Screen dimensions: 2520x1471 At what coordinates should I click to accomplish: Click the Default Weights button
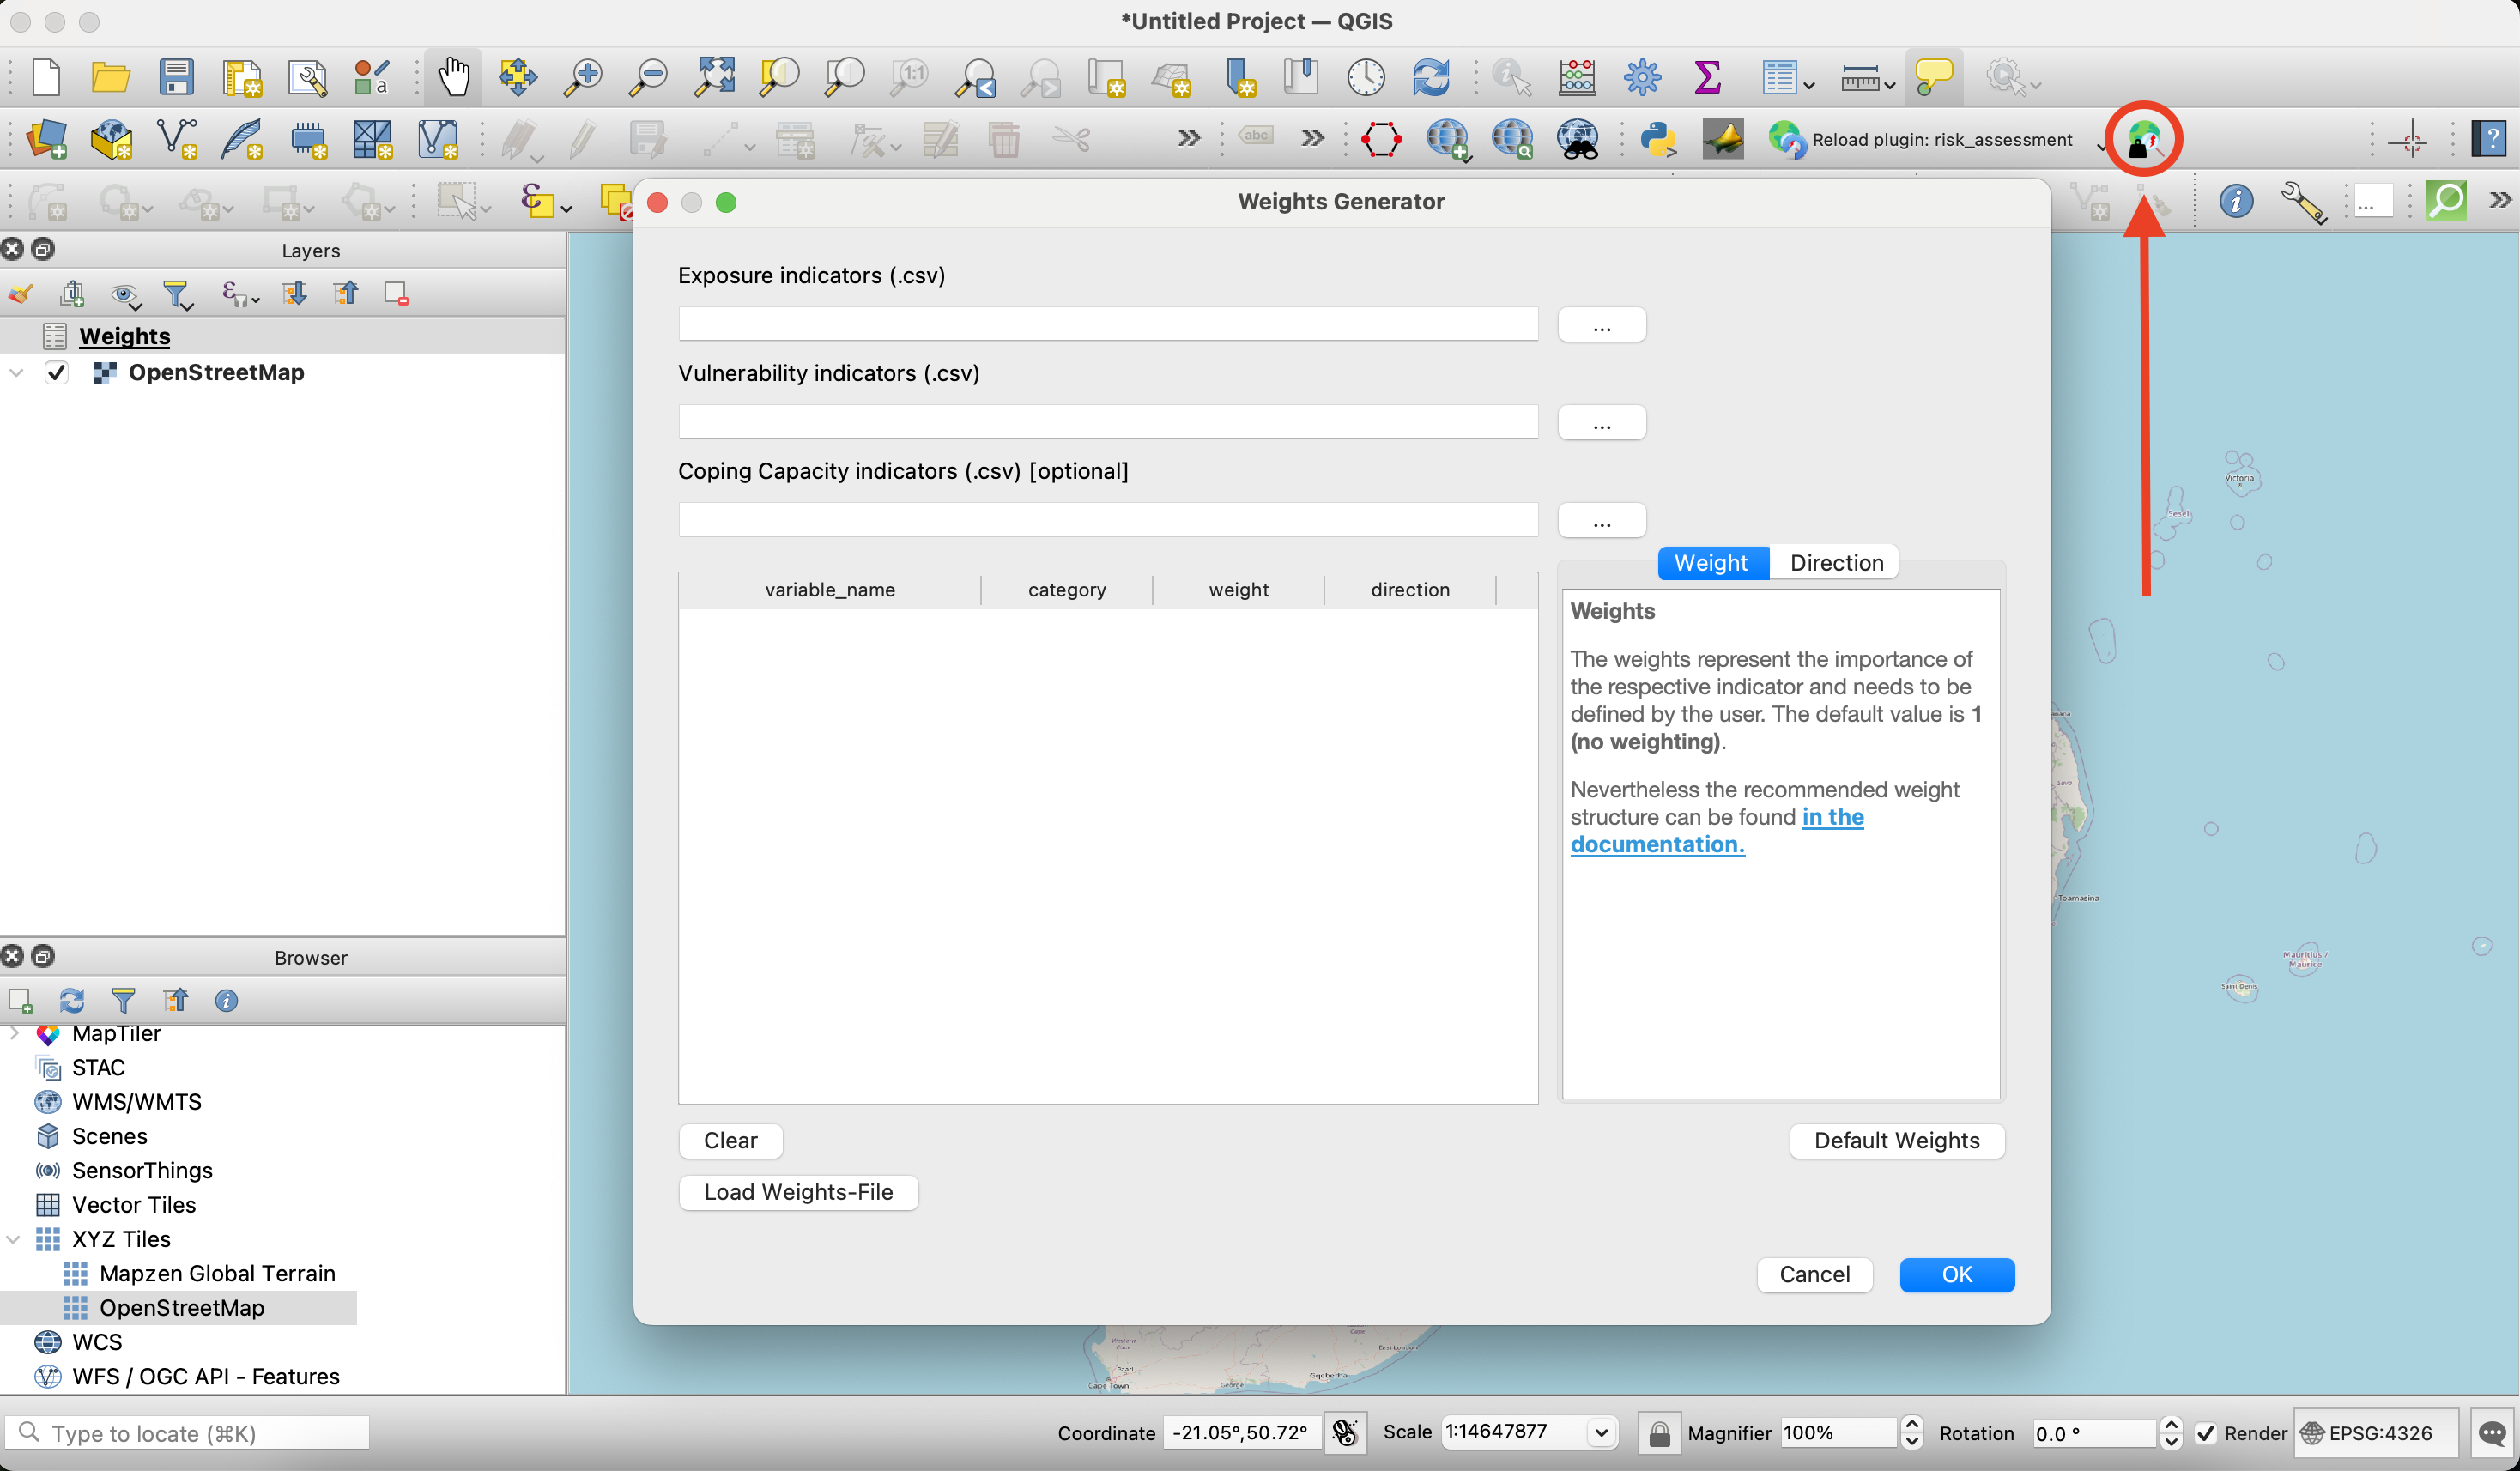click(x=1895, y=1140)
